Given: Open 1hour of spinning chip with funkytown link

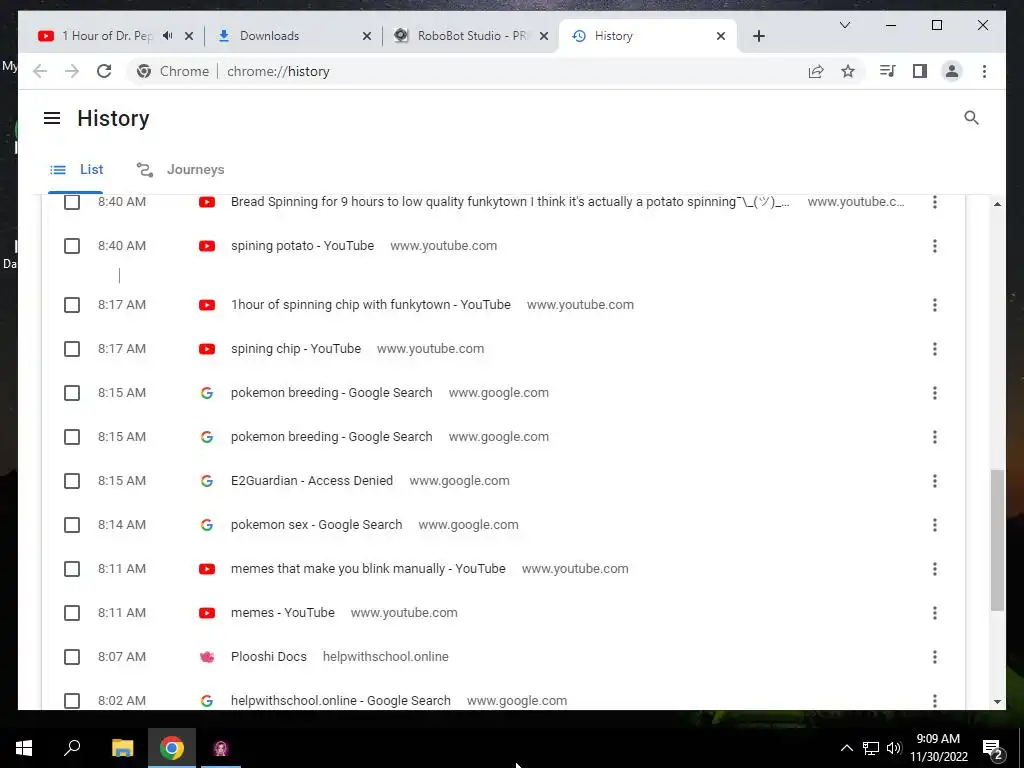Looking at the screenshot, I should click(x=370, y=305).
